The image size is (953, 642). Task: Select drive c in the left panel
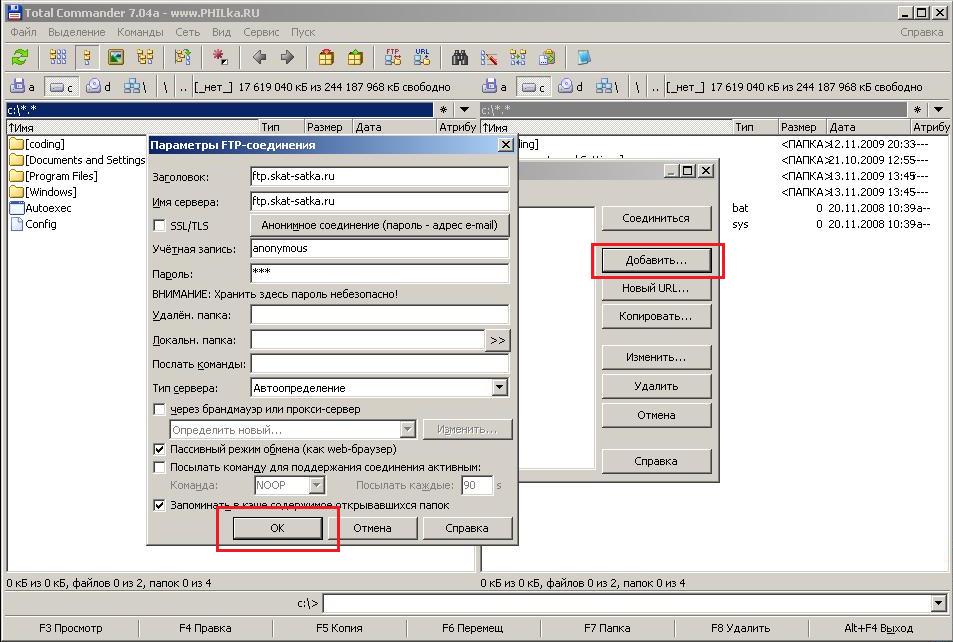pos(61,87)
